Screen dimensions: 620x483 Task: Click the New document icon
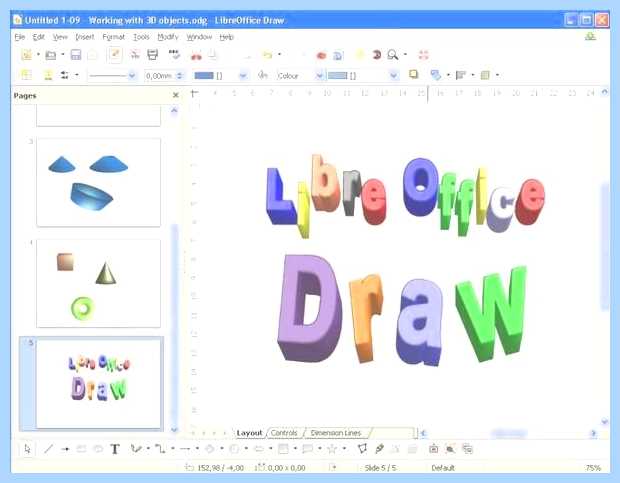[26, 55]
